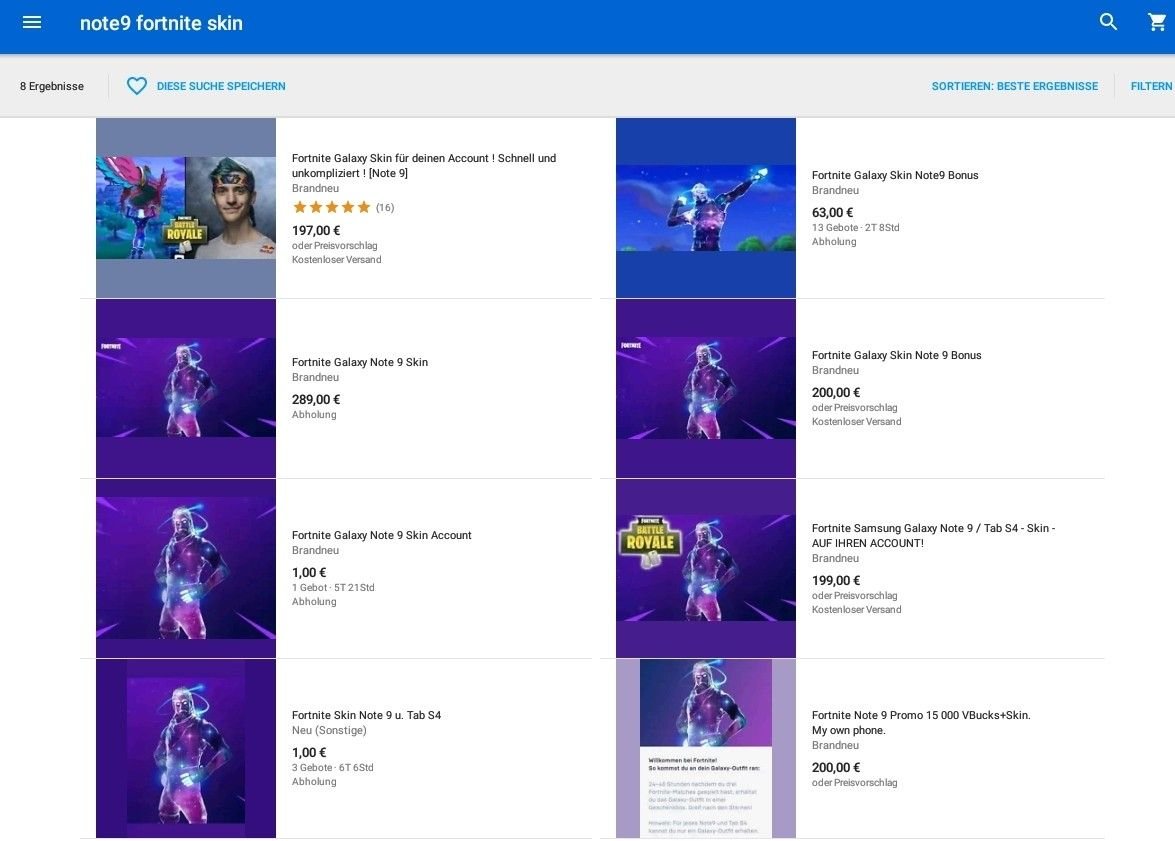This screenshot has width=1175, height=841.
Task: Click the five-star rating with 16 reviews
Action: (343, 208)
